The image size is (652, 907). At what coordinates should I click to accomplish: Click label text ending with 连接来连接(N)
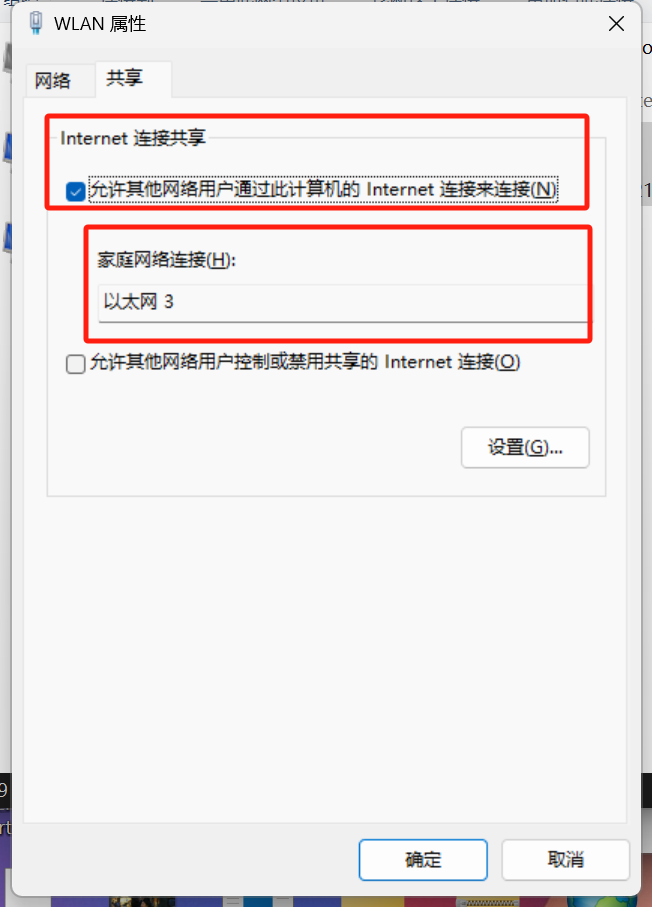(x=323, y=189)
